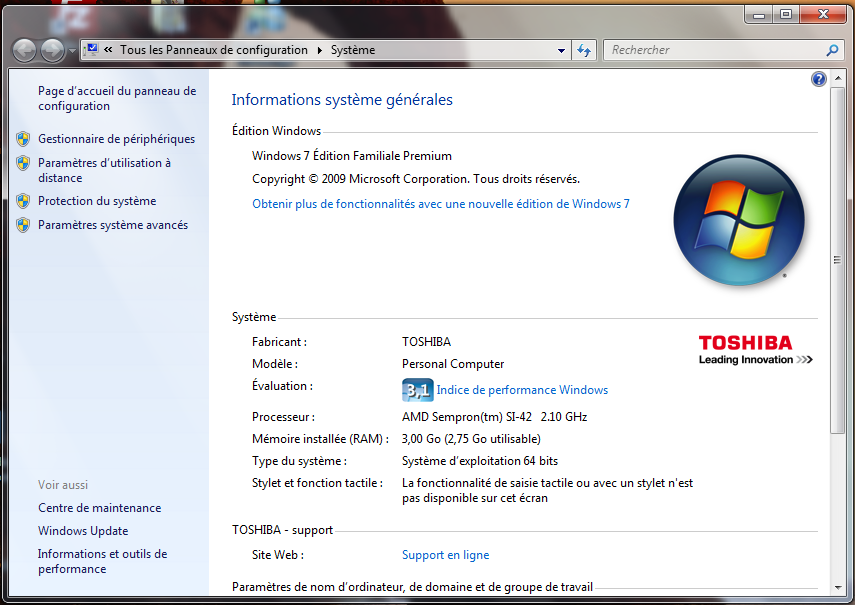This screenshot has width=855, height=605.
Task: Open the 'Support en ligne' link
Action: (x=445, y=555)
